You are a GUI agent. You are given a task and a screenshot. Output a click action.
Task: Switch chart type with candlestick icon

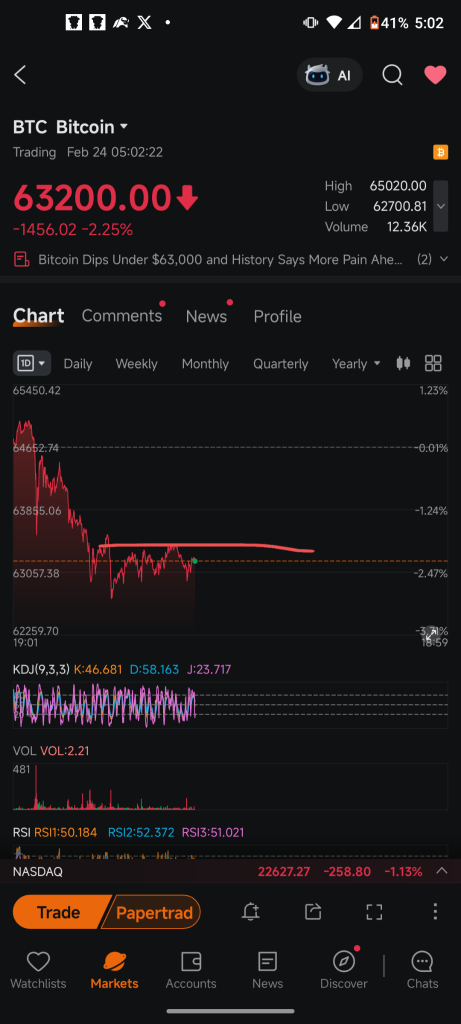(404, 363)
